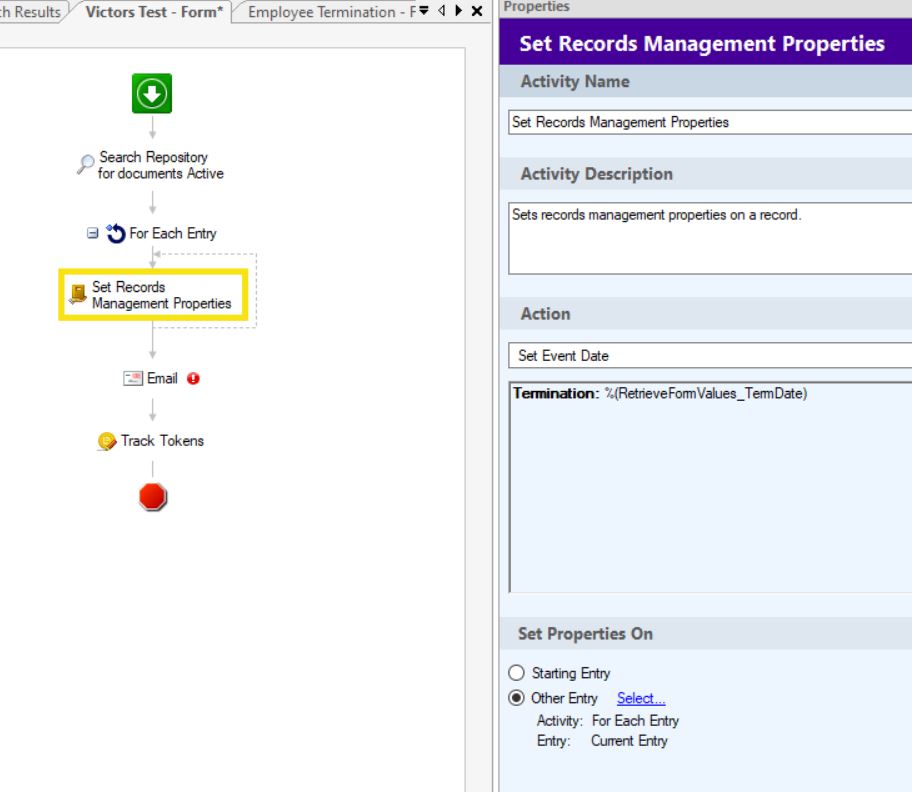Click the Select... link for Other Entry
Image resolution: width=912 pixels, height=792 pixels.
coord(641,698)
